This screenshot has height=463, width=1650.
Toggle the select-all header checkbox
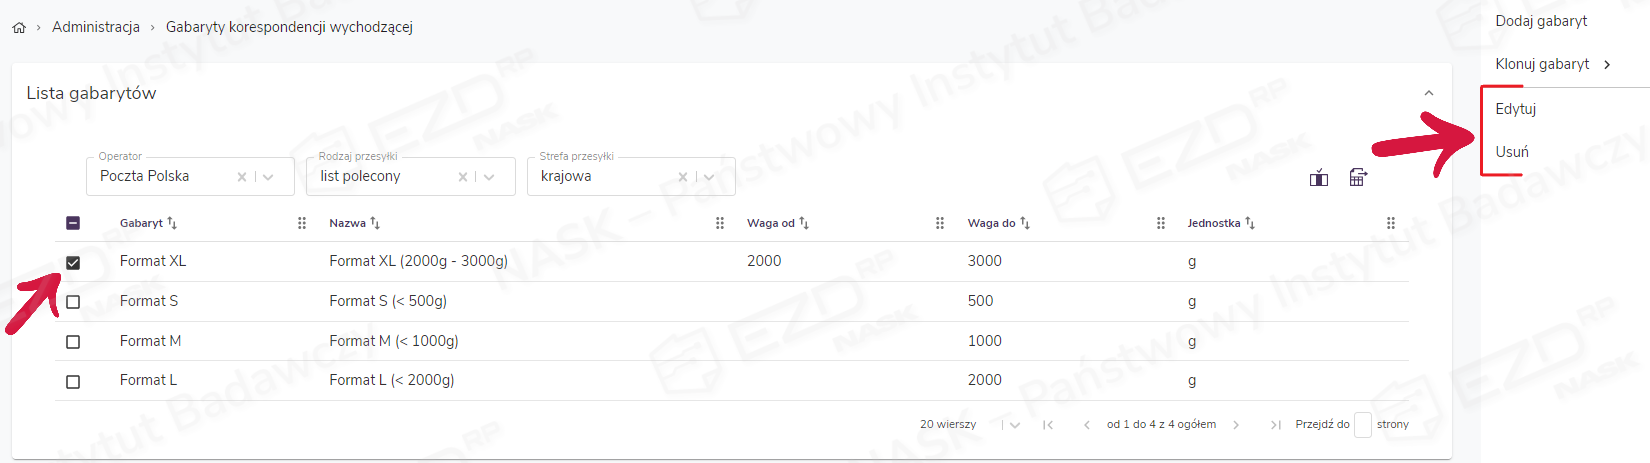[x=73, y=223]
